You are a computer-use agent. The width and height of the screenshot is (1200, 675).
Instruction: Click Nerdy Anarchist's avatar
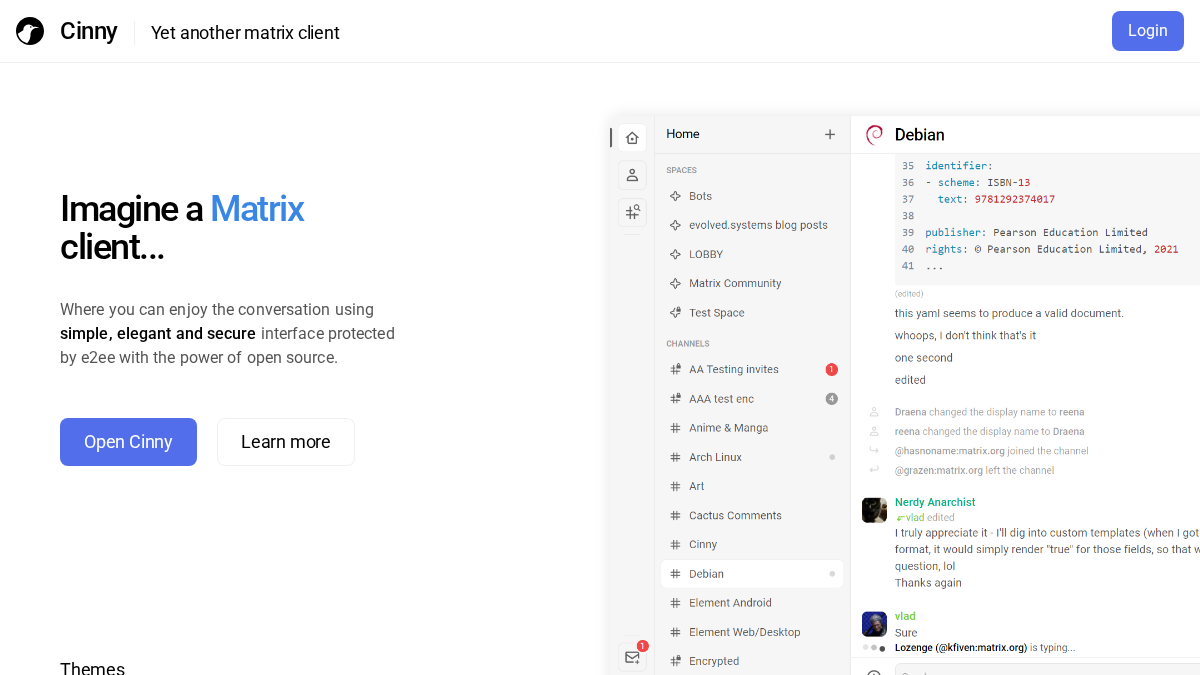(874, 510)
